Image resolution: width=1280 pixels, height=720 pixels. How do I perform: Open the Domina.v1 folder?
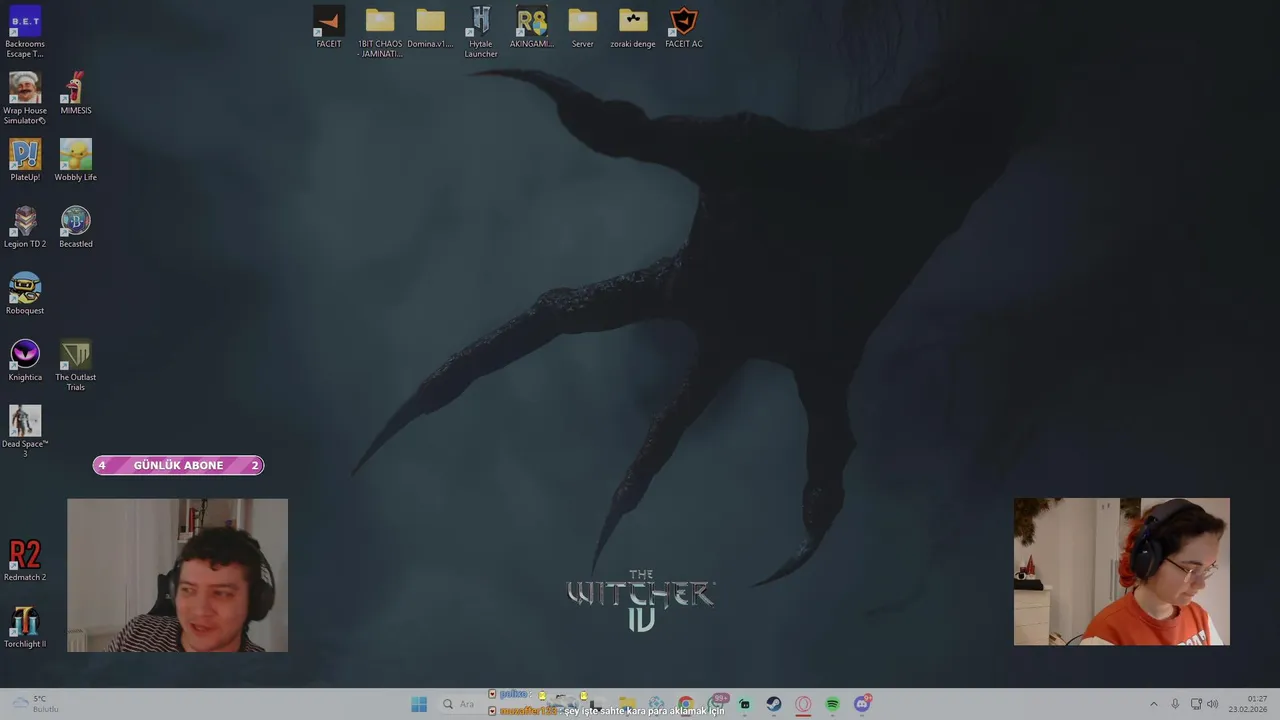click(x=430, y=27)
